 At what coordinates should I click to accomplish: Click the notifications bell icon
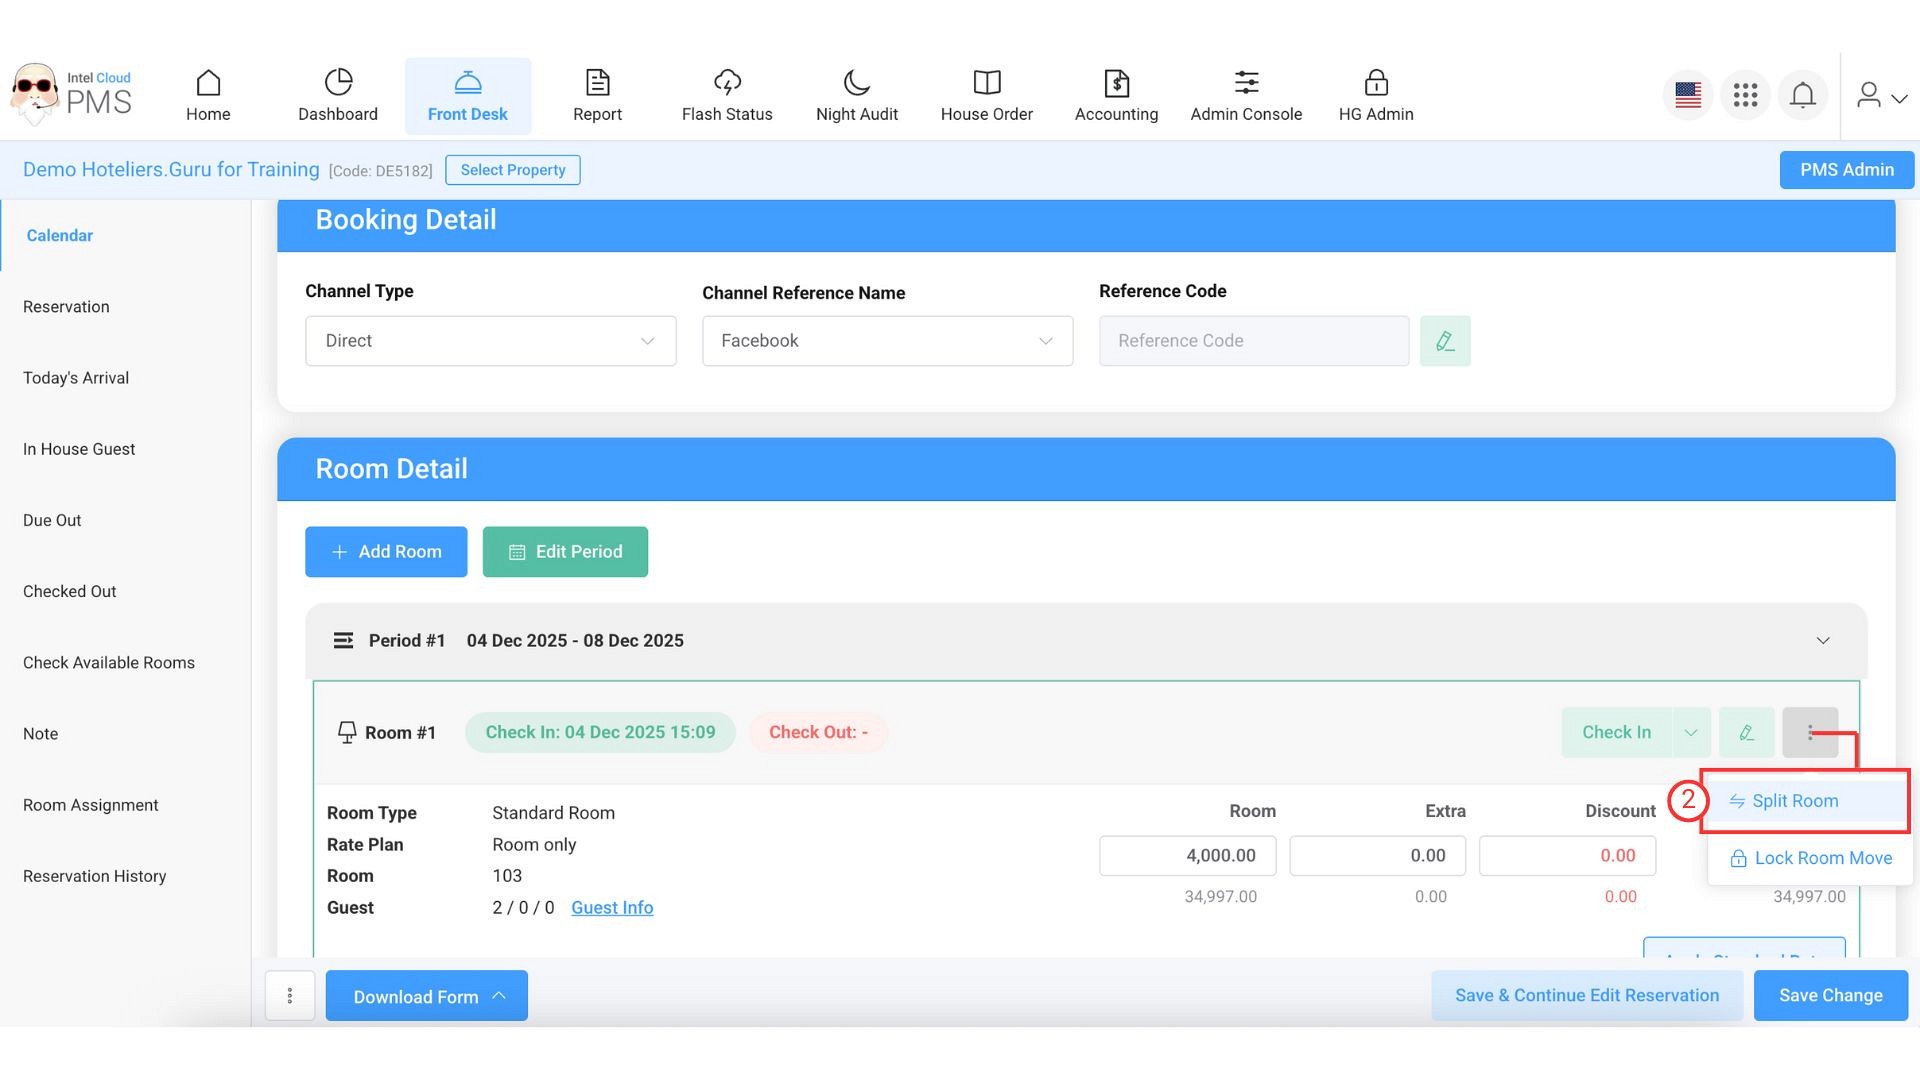pos(1802,95)
